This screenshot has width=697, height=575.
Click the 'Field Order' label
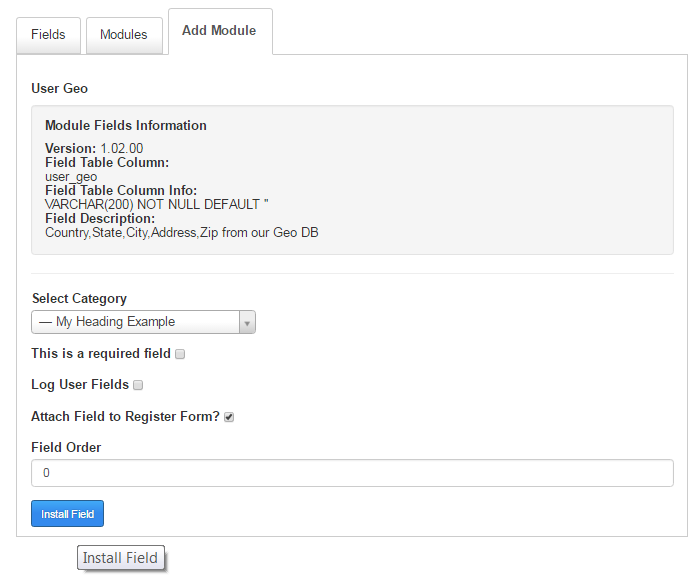[66, 447]
